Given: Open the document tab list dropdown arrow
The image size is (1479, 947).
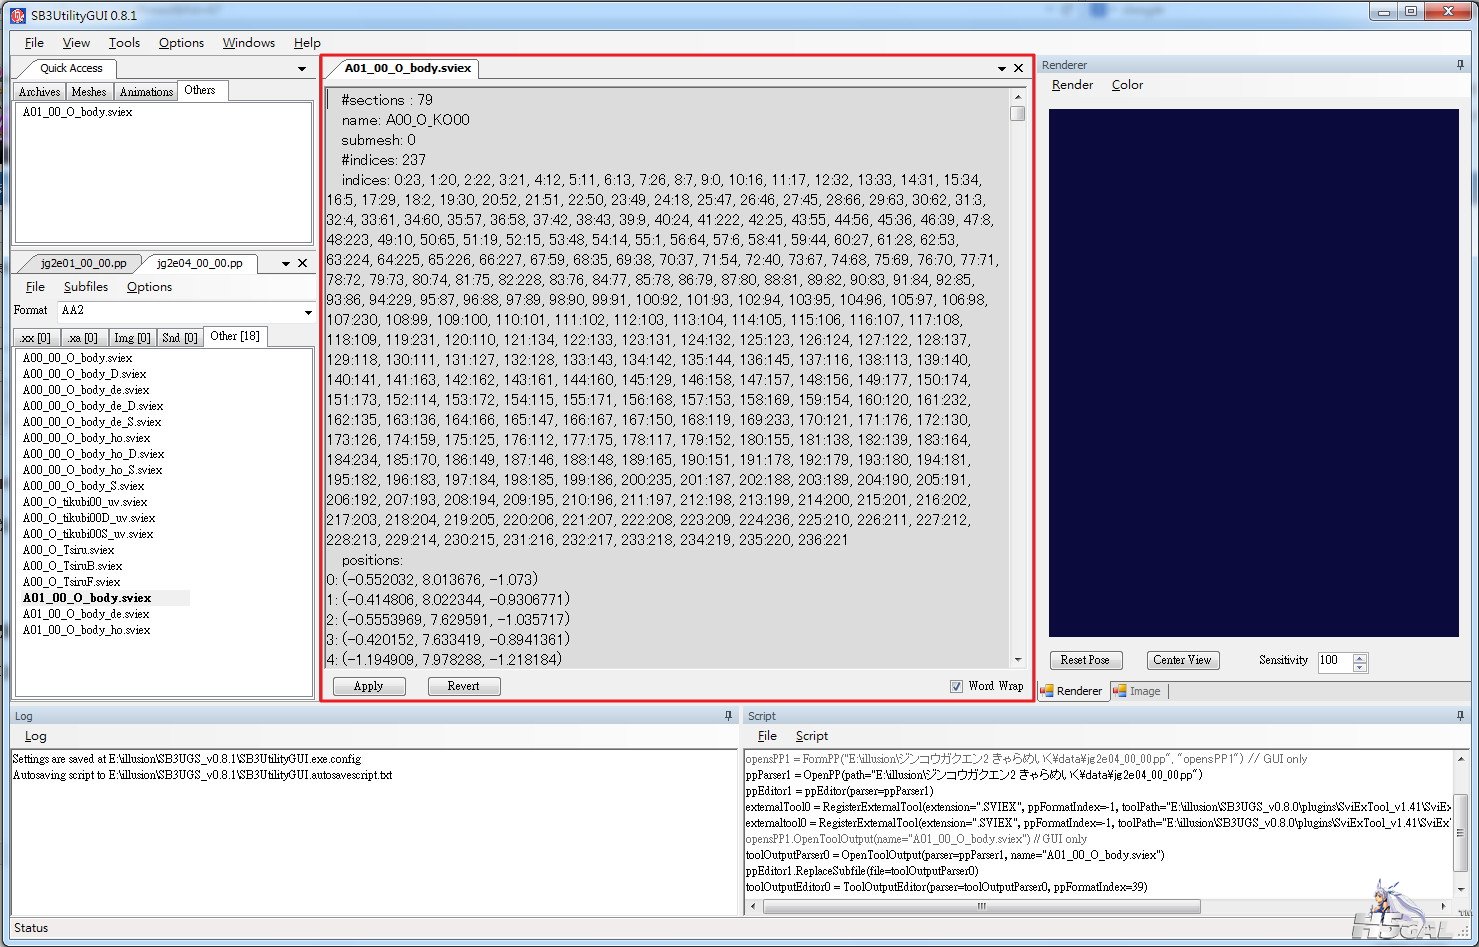Looking at the screenshot, I should coord(1001,69).
